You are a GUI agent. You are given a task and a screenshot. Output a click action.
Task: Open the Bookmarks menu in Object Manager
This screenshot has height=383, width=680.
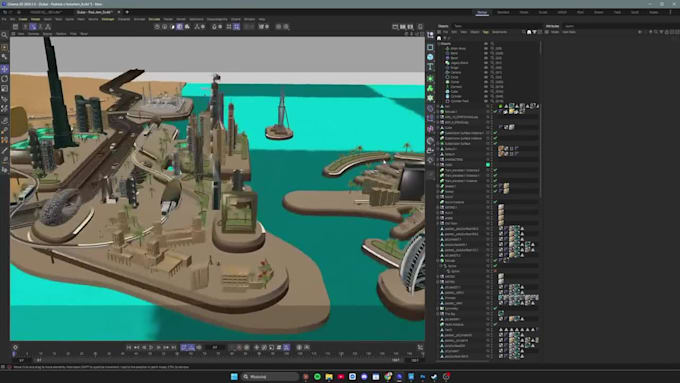pyautogui.click(x=499, y=32)
